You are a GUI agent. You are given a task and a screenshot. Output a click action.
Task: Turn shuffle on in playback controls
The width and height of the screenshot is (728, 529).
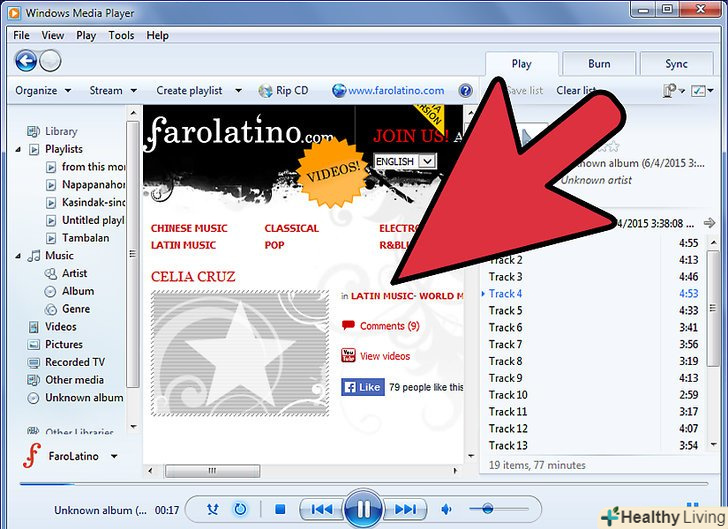(x=213, y=509)
